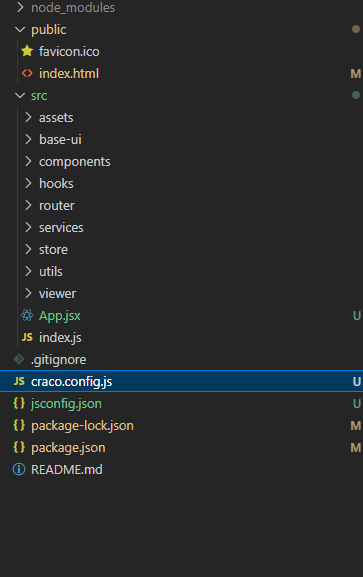
Task: Open the package-lock.json file
Action: click(x=82, y=426)
